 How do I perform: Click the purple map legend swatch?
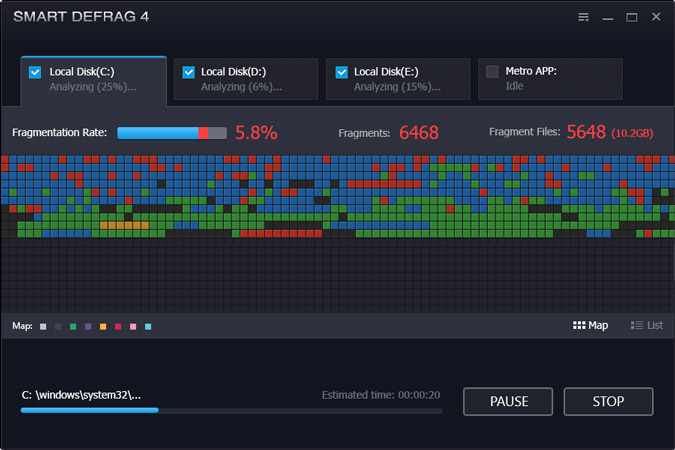coord(88,326)
